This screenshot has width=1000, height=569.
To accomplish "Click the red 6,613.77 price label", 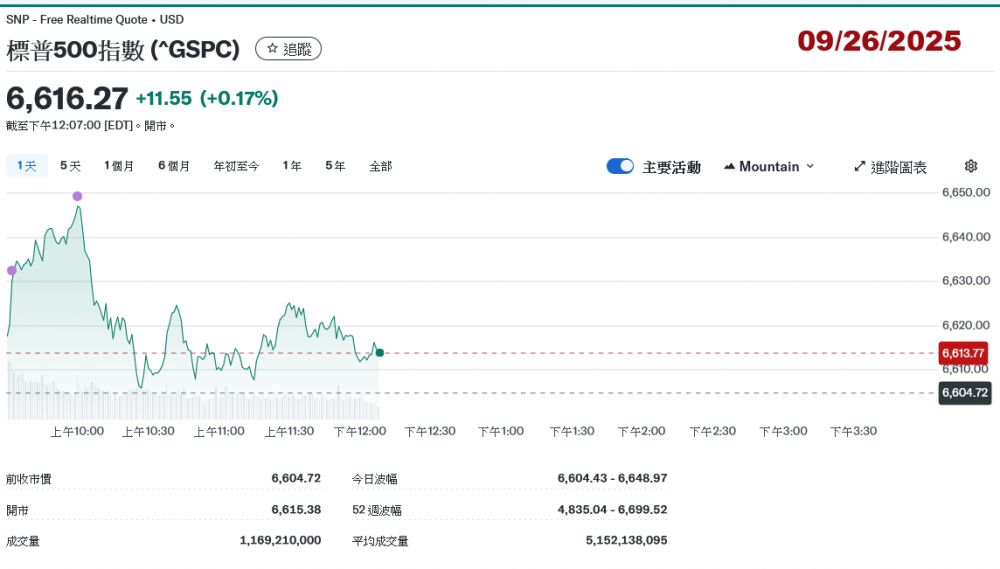I will tap(963, 353).
